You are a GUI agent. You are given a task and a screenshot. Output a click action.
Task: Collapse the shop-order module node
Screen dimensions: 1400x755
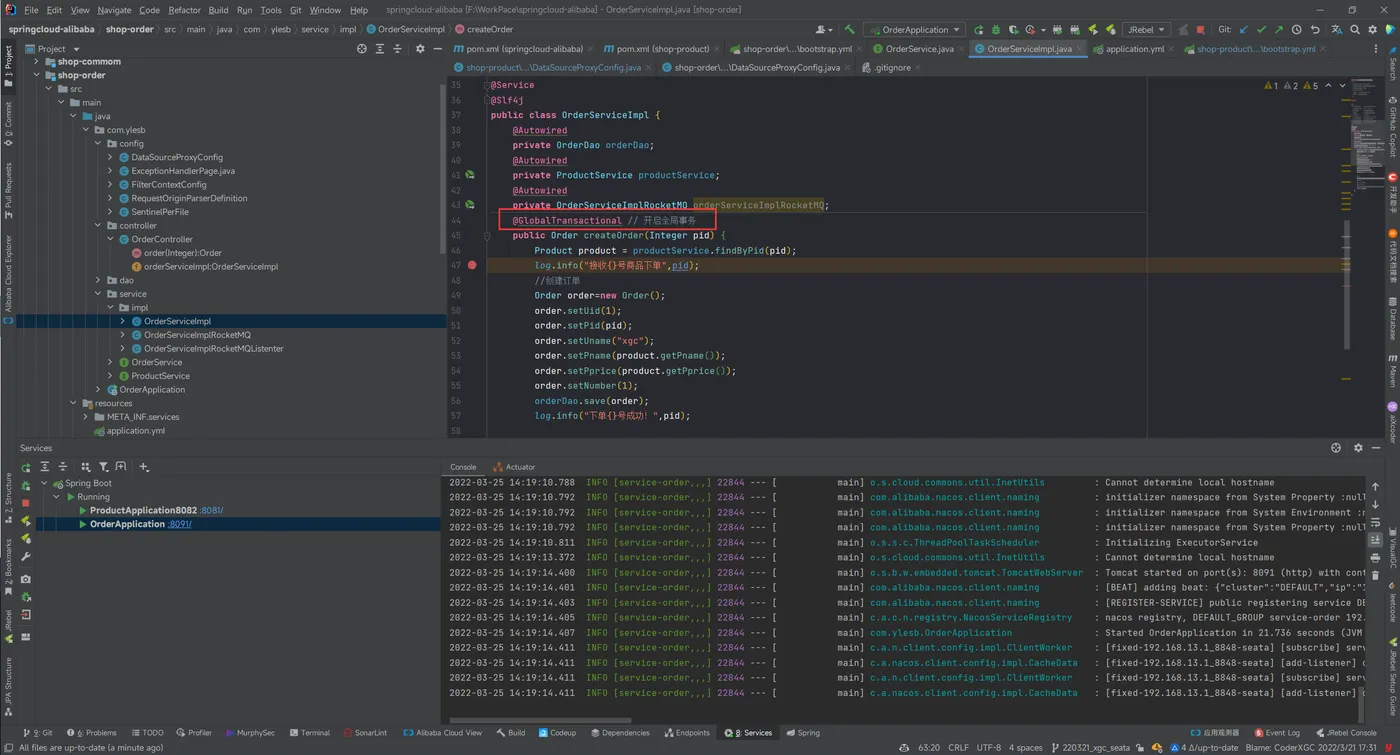(x=37, y=75)
